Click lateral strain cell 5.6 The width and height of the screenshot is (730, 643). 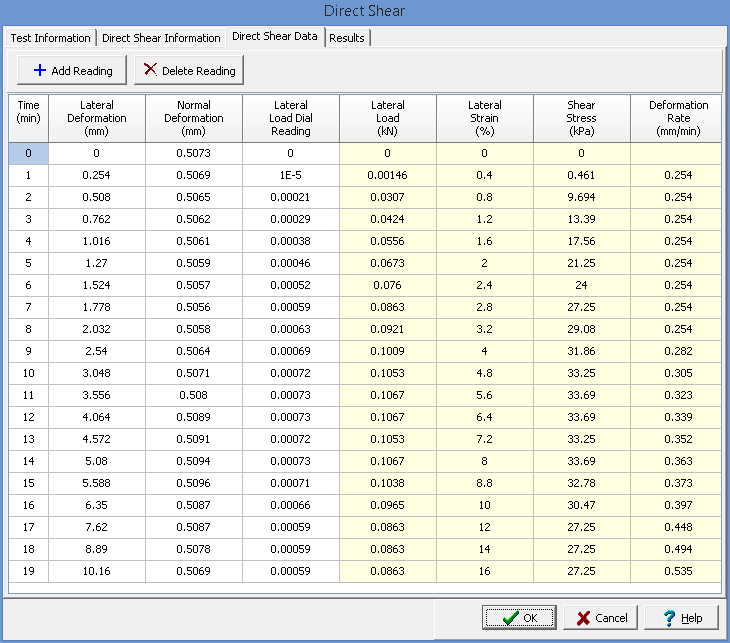(x=485, y=395)
